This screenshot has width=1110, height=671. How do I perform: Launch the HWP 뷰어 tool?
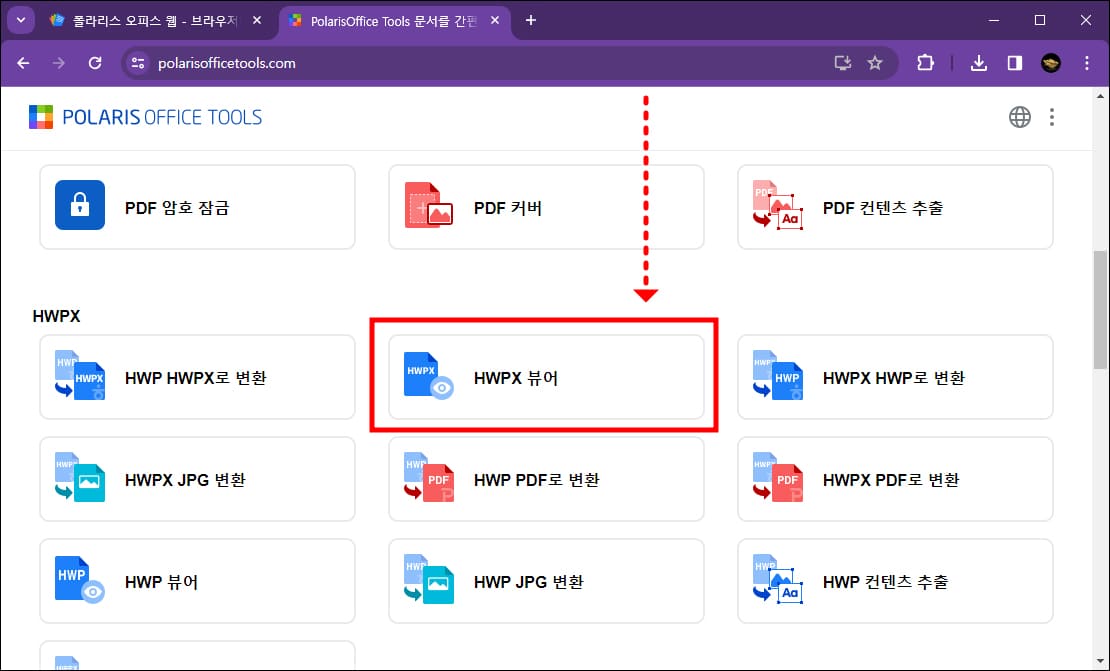tap(198, 580)
